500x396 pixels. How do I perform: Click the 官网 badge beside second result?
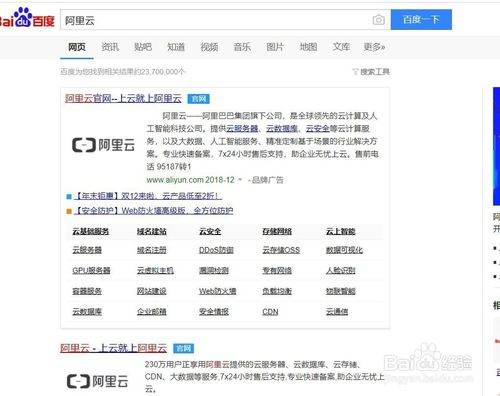tap(184, 348)
